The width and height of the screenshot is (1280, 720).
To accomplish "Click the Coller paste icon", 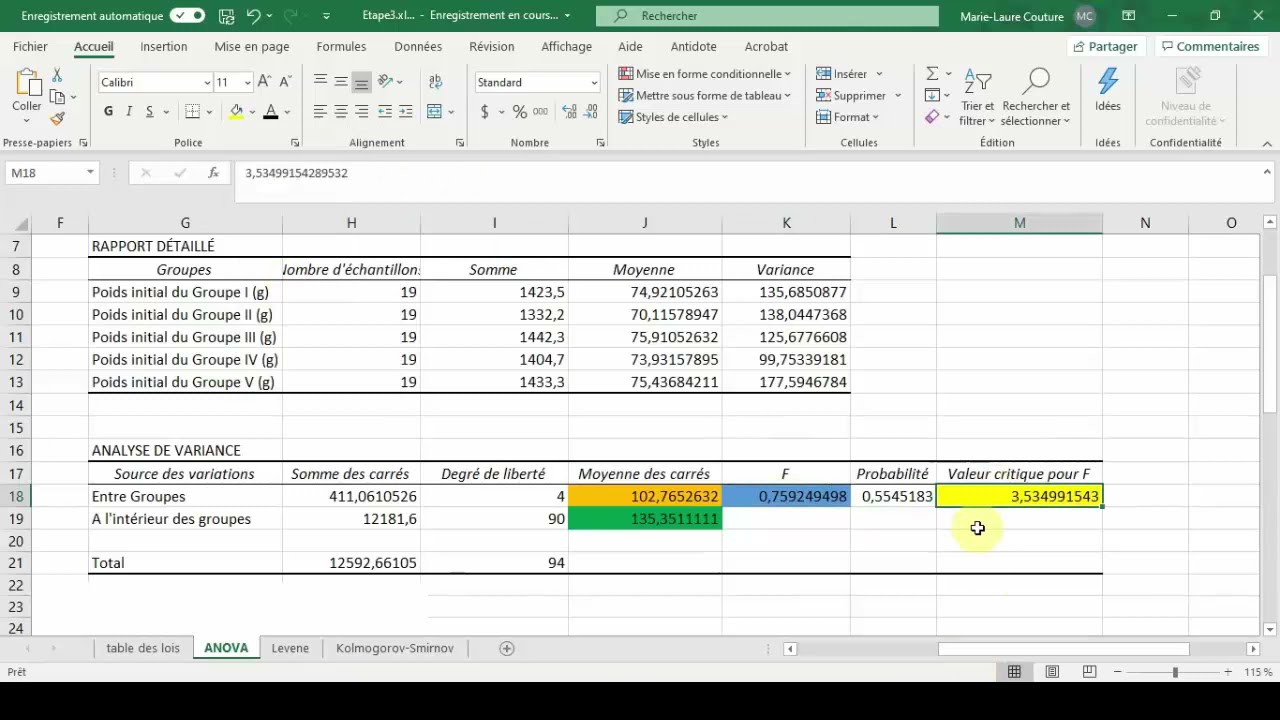I will click(x=27, y=83).
